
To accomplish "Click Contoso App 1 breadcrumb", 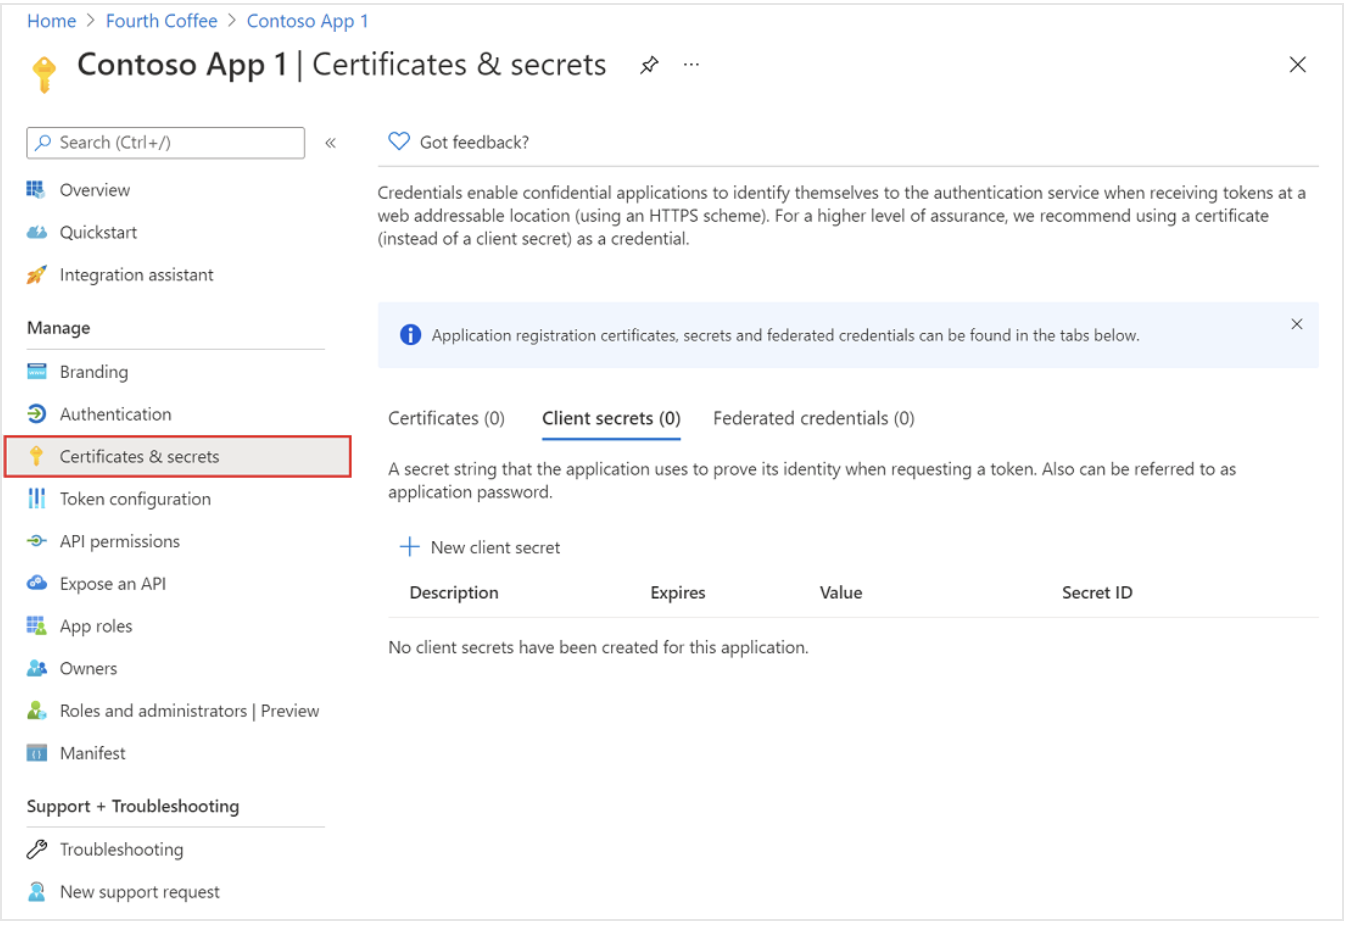I will point(308,21).
